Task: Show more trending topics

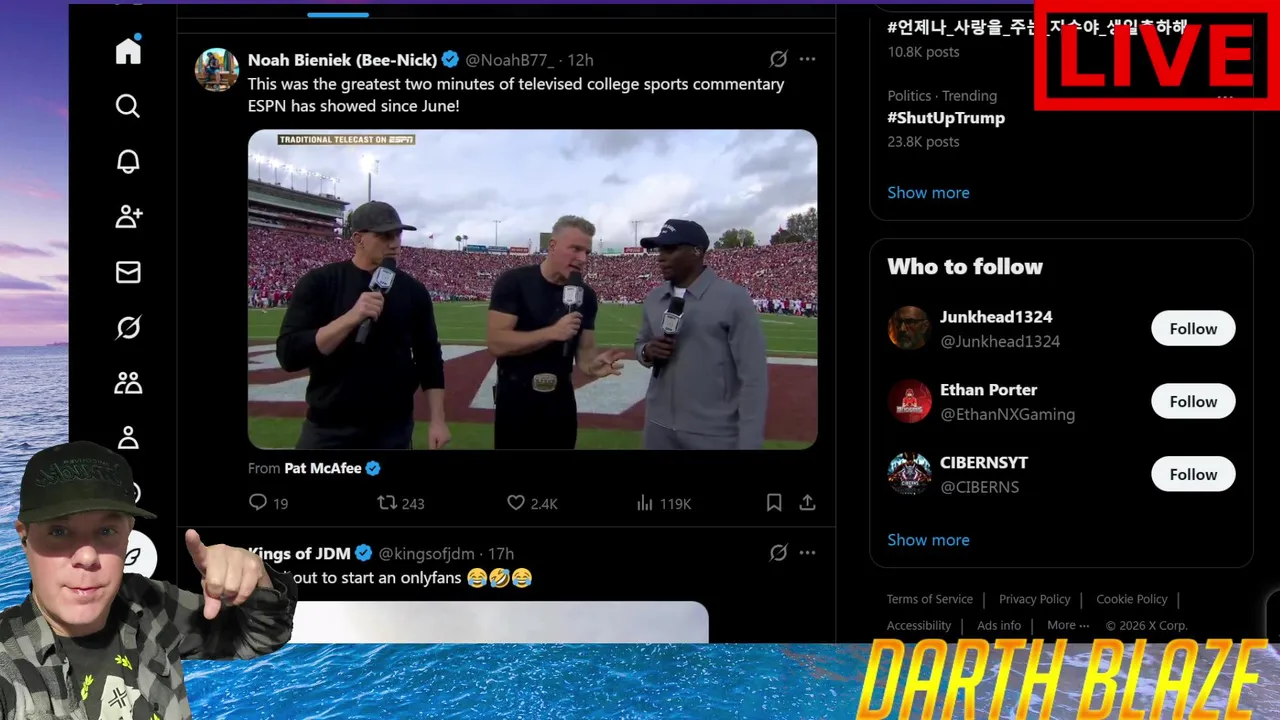Action: pos(928,192)
